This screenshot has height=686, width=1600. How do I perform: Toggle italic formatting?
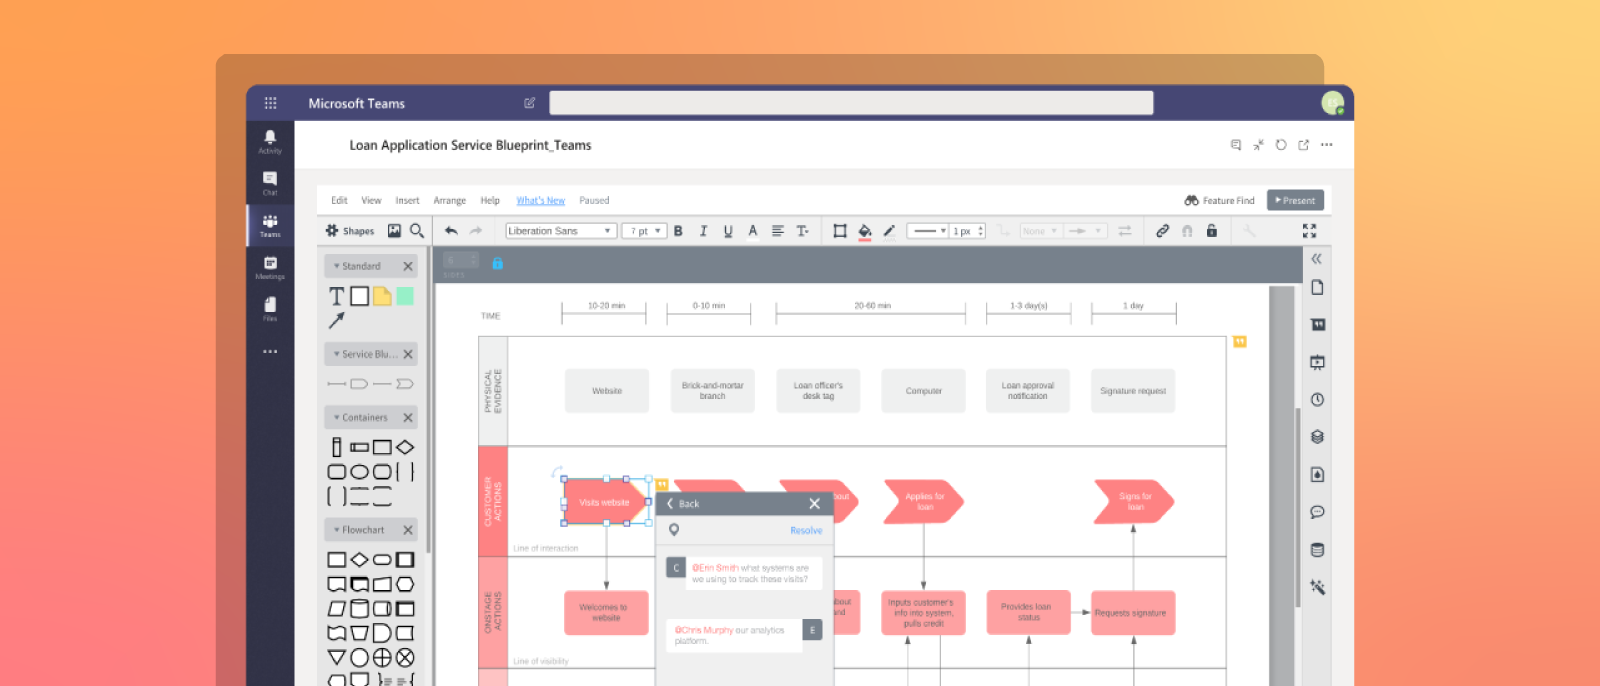pos(703,231)
